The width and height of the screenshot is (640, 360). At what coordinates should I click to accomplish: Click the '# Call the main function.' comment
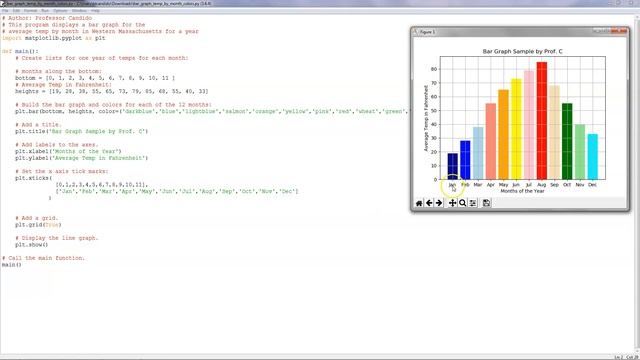44,258
